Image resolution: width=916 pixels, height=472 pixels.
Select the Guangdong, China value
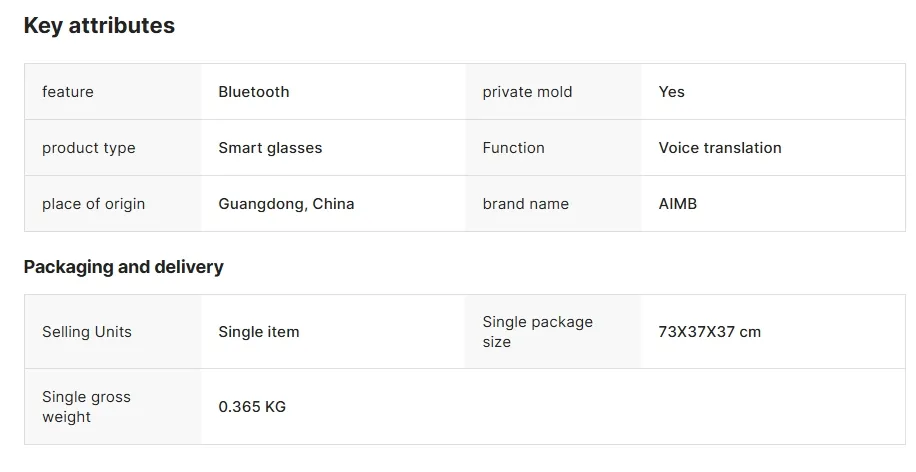coord(286,204)
